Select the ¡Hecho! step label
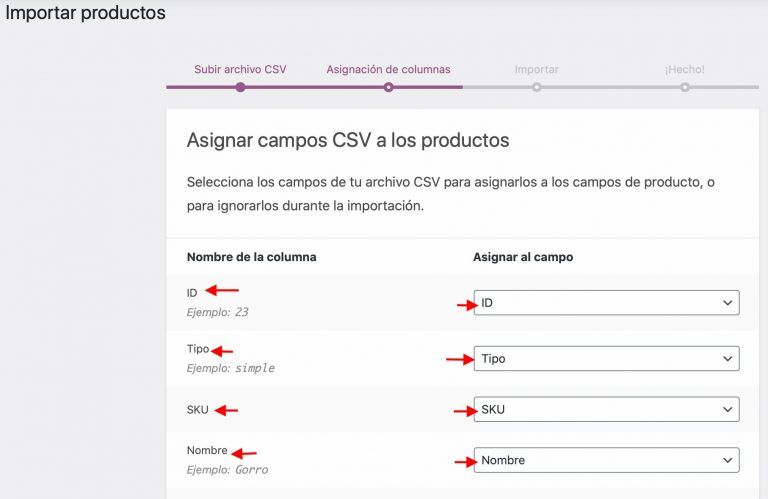This screenshot has width=768, height=499. pyautogui.click(x=685, y=70)
